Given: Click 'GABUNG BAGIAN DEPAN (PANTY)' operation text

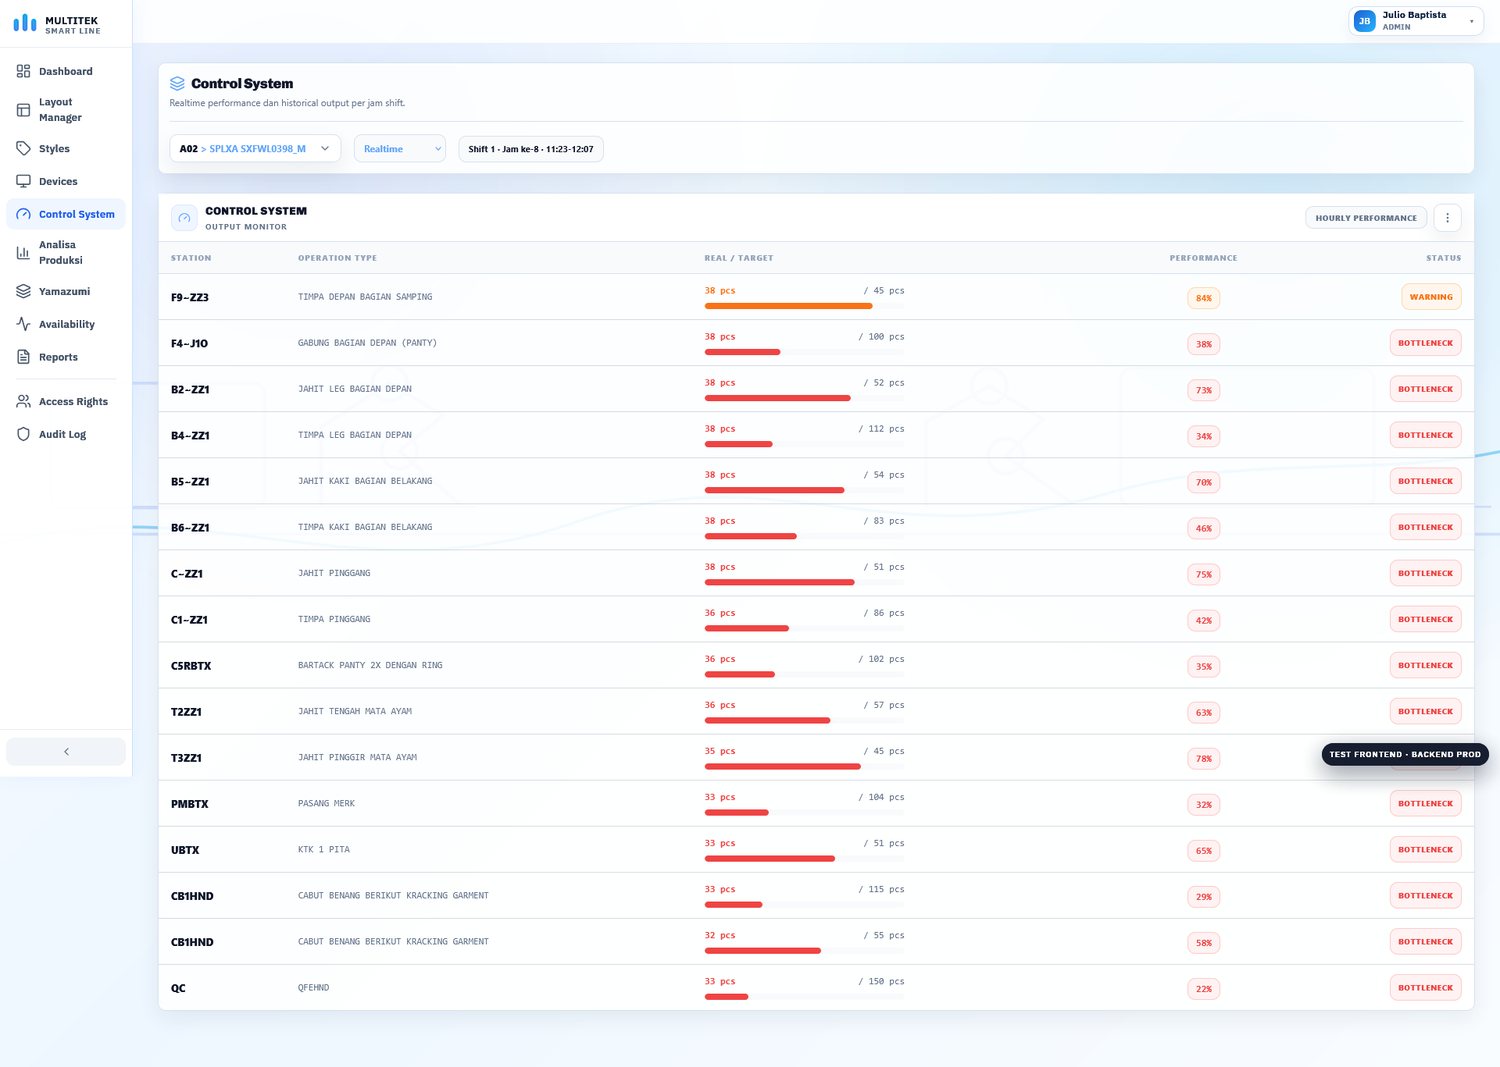Looking at the screenshot, I should 367,343.
